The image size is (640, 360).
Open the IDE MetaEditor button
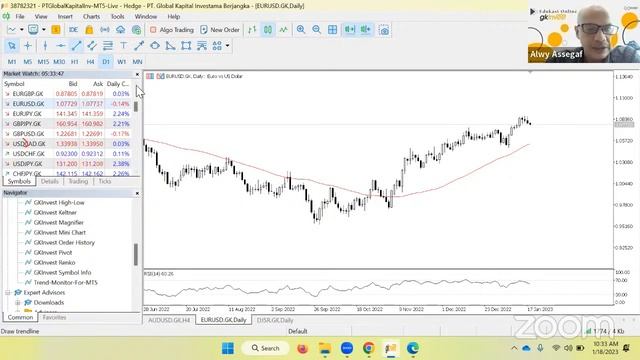point(73,30)
